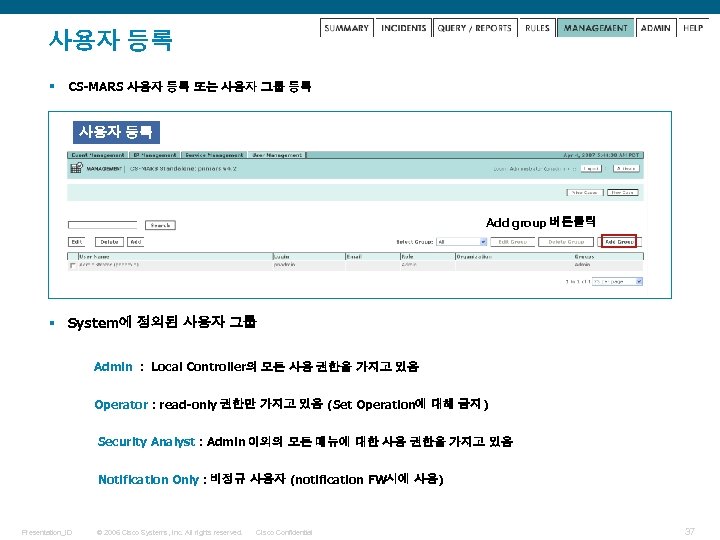The width and height of the screenshot is (720, 540).
Task: Open the ADMIN tab
Action: (x=655, y=28)
